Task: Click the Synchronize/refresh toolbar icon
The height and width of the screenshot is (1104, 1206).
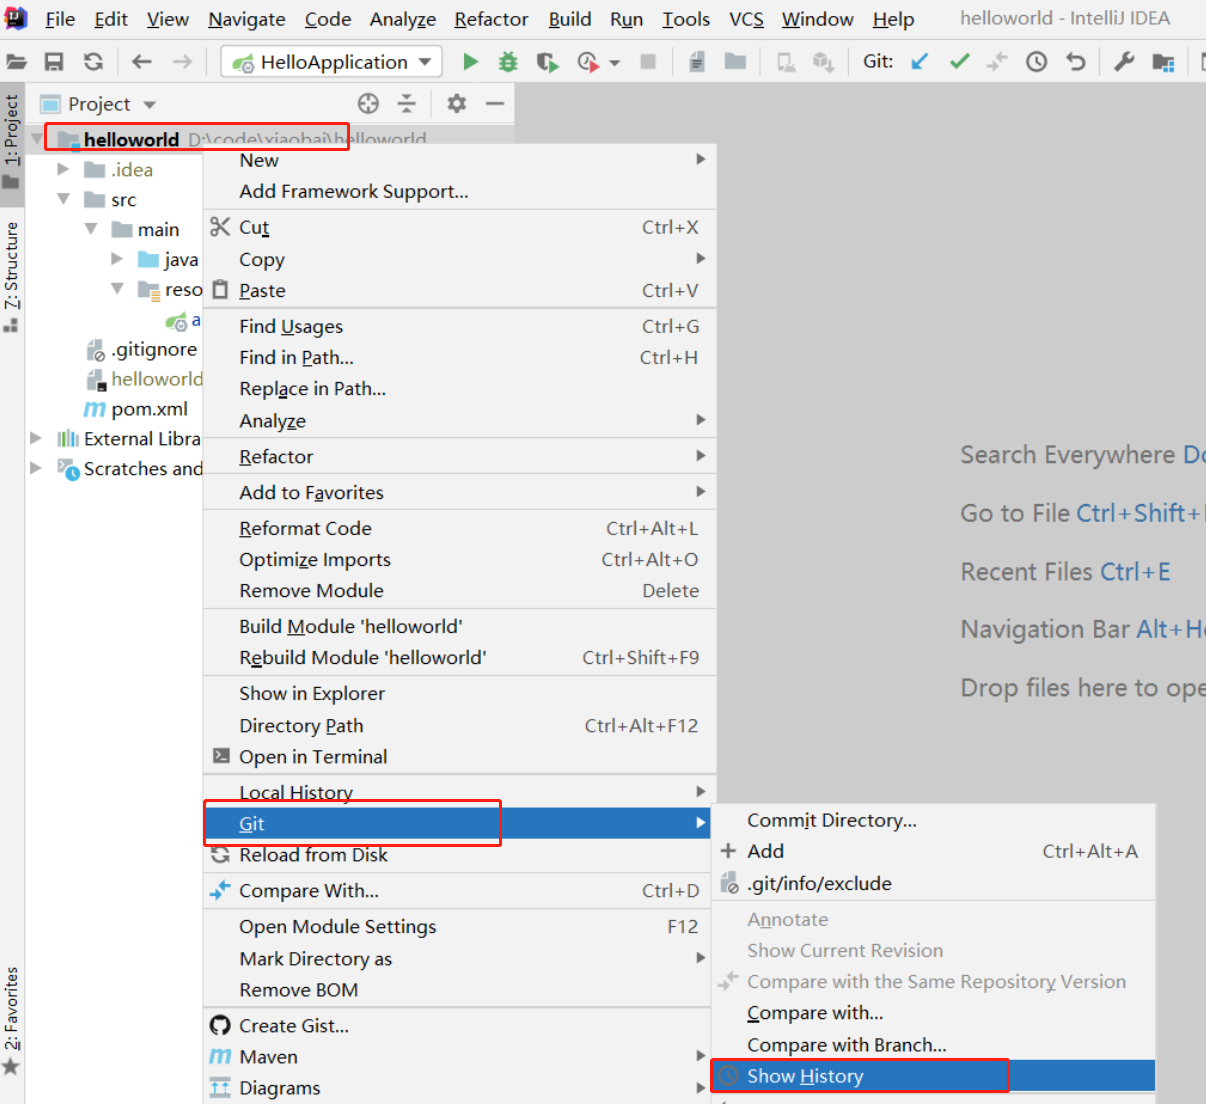Action: tap(93, 62)
